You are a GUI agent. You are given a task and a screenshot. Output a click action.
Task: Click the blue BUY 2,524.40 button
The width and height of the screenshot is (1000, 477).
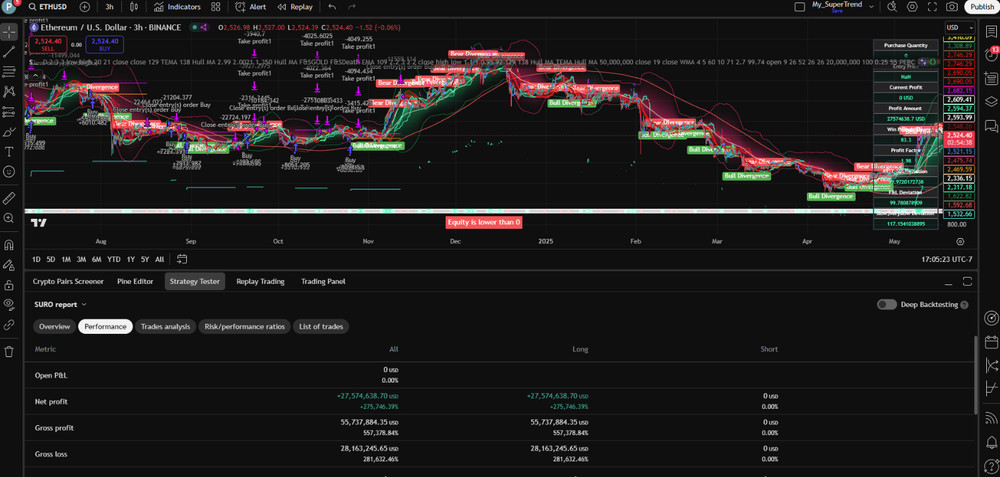tap(105, 43)
